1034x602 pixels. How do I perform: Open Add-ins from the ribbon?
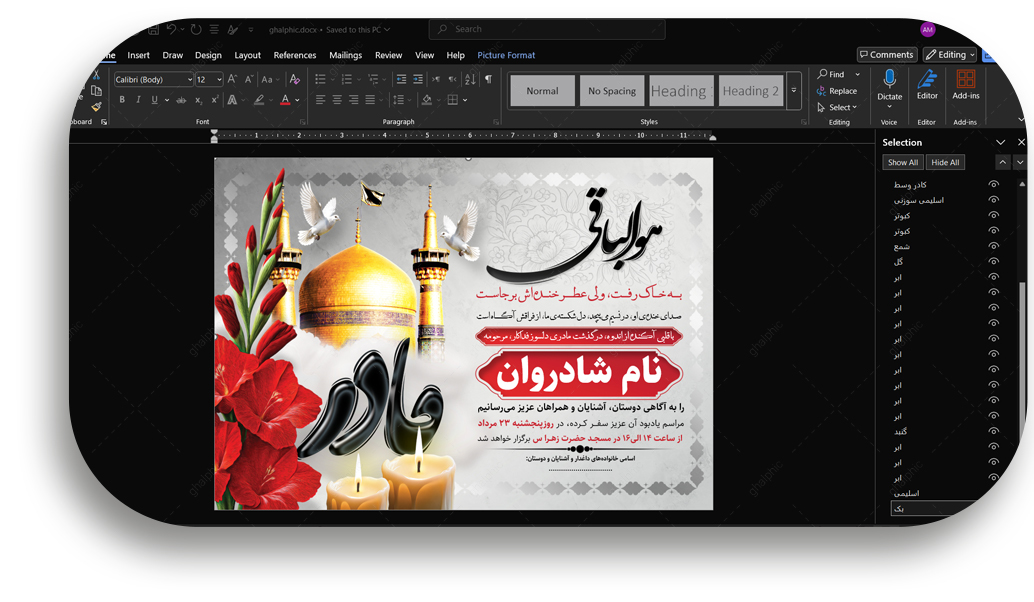(966, 84)
